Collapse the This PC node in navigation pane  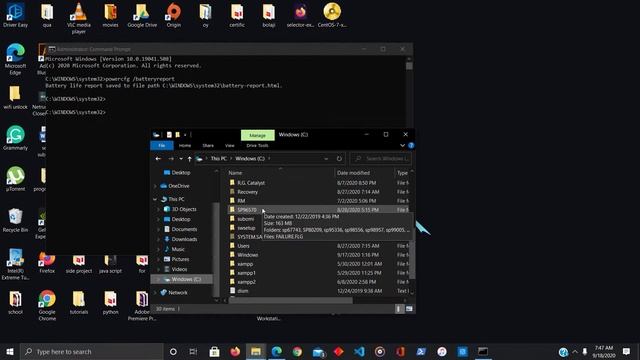[155, 199]
